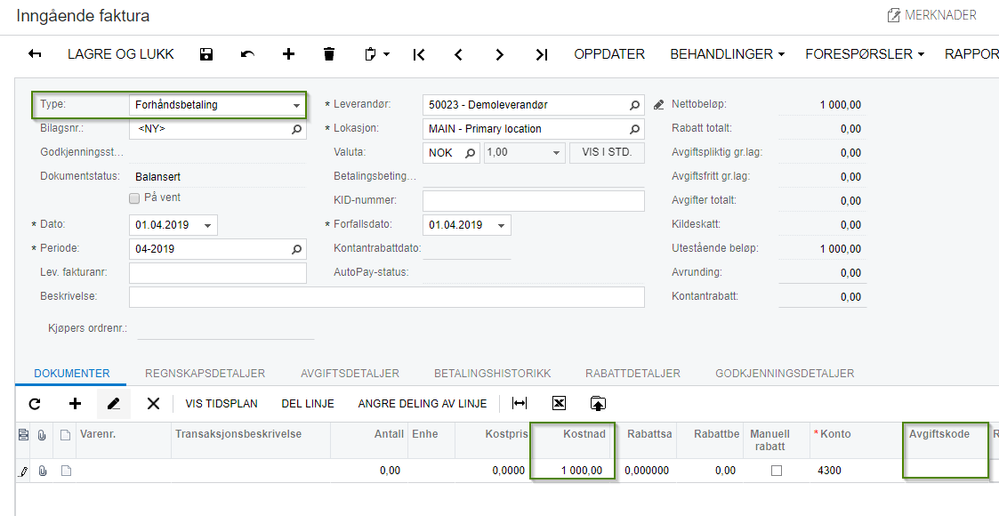Go to the first record icon
This screenshot has width=999, height=516.
(x=419, y=55)
